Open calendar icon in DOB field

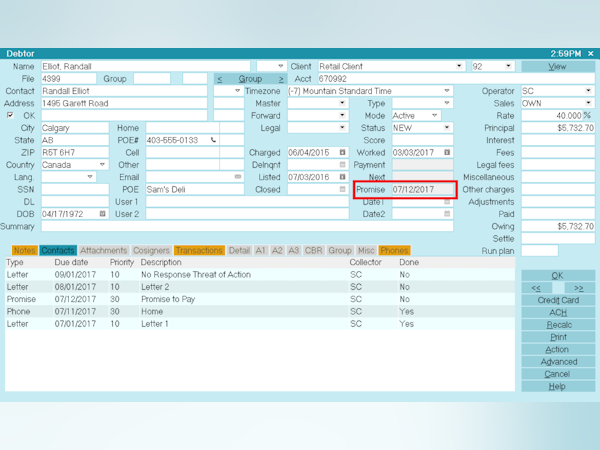pos(102,214)
